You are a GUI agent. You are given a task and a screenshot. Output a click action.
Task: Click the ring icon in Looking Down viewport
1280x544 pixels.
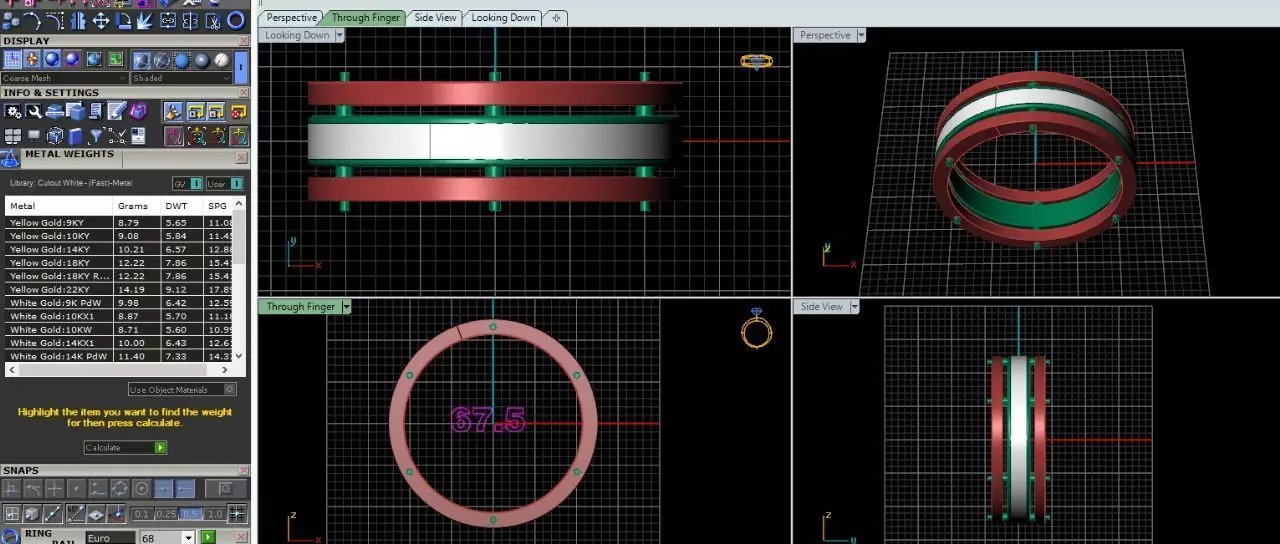tap(756, 61)
